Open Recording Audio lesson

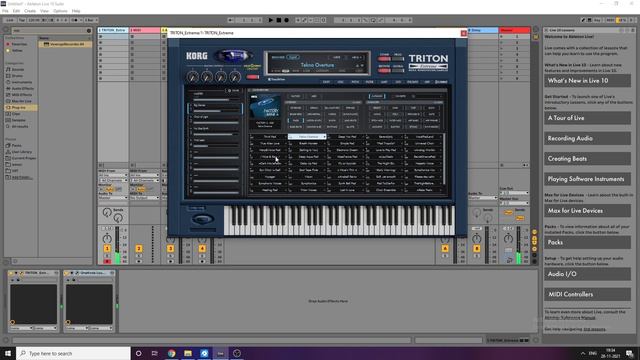pyautogui.click(x=587, y=138)
